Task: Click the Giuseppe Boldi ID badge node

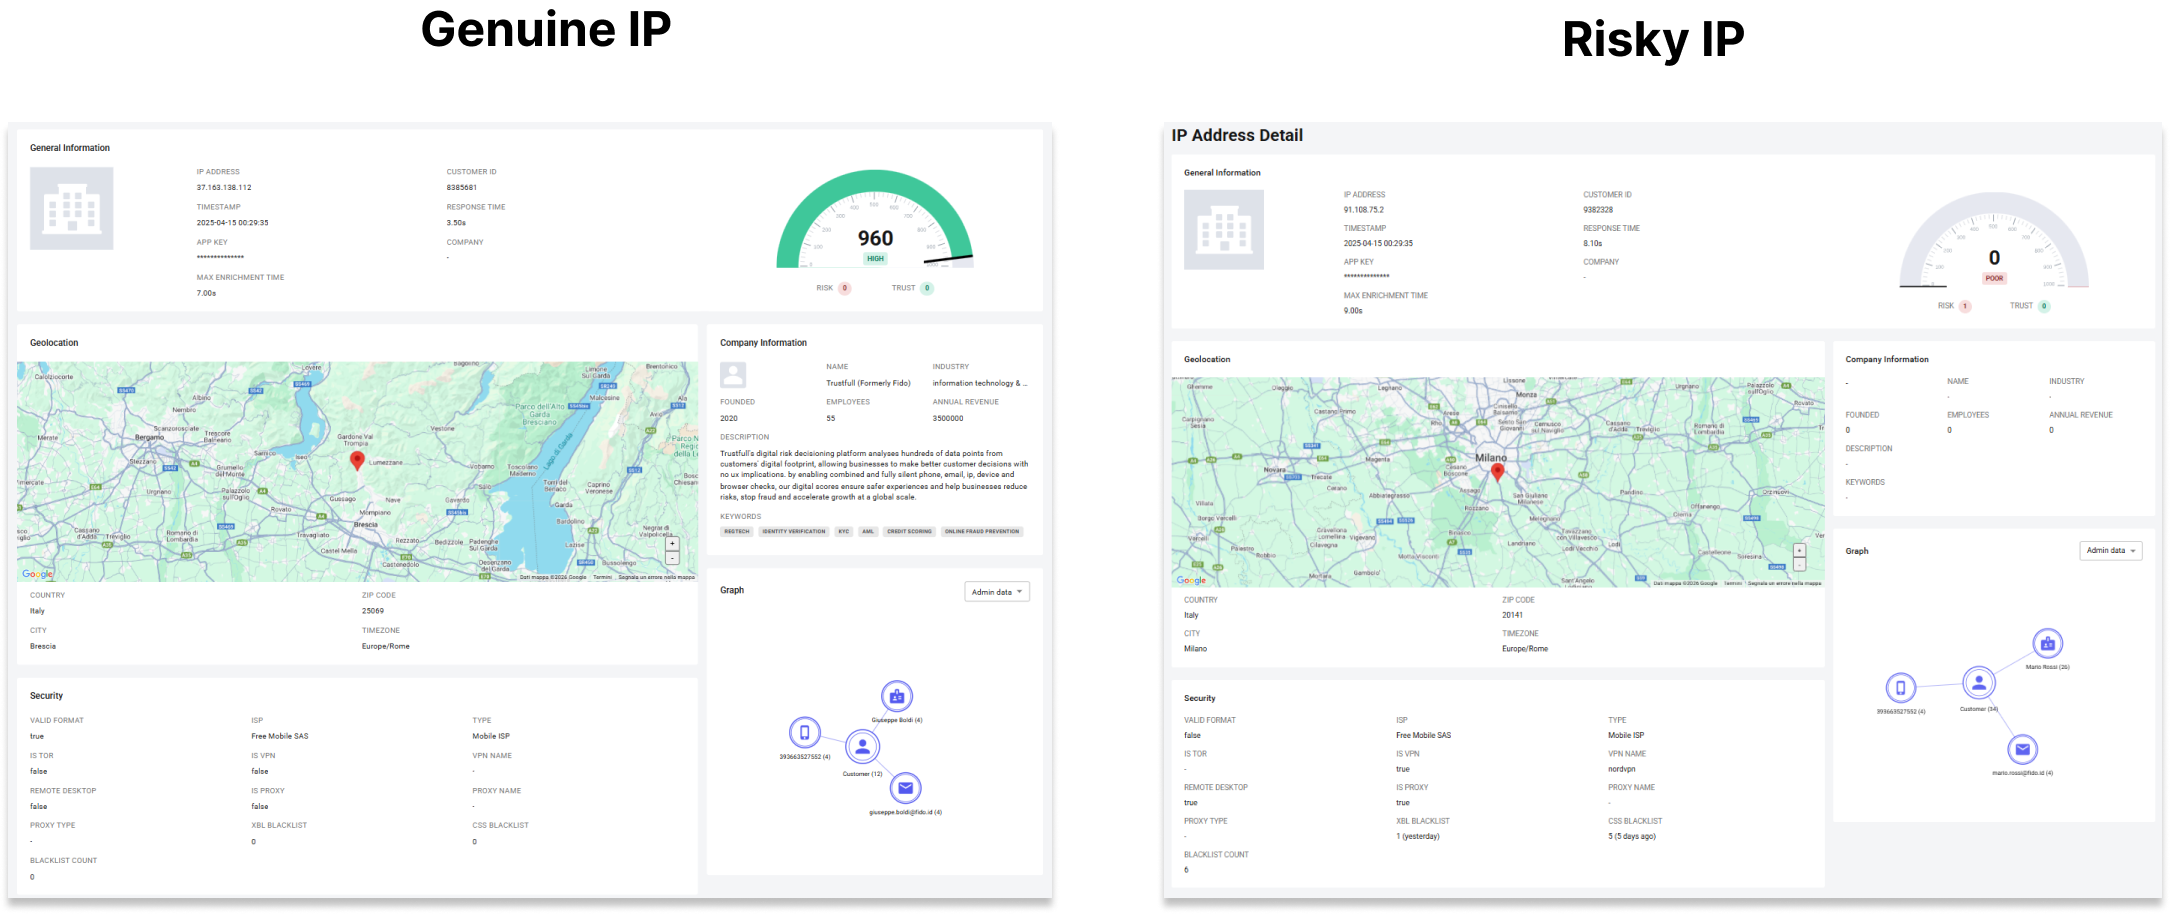Action: (x=896, y=696)
